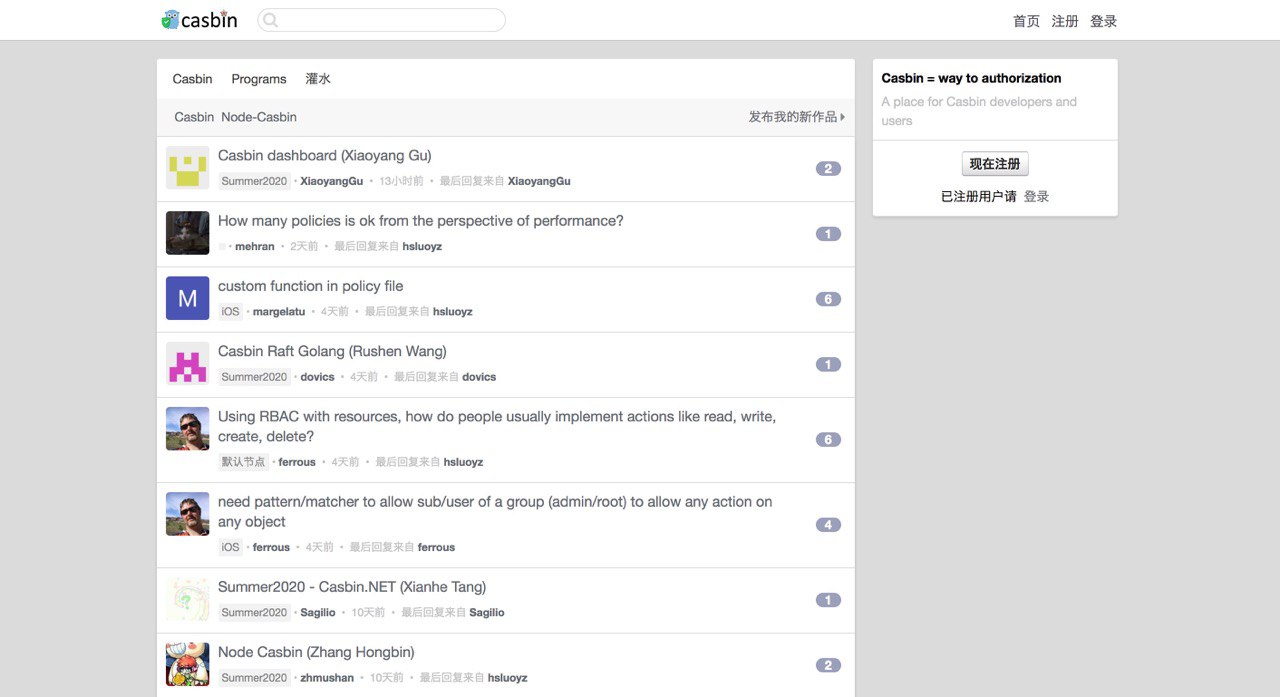Click reply count on Node Casbin post
This screenshot has width=1280, height=697.
pos(828,665)
